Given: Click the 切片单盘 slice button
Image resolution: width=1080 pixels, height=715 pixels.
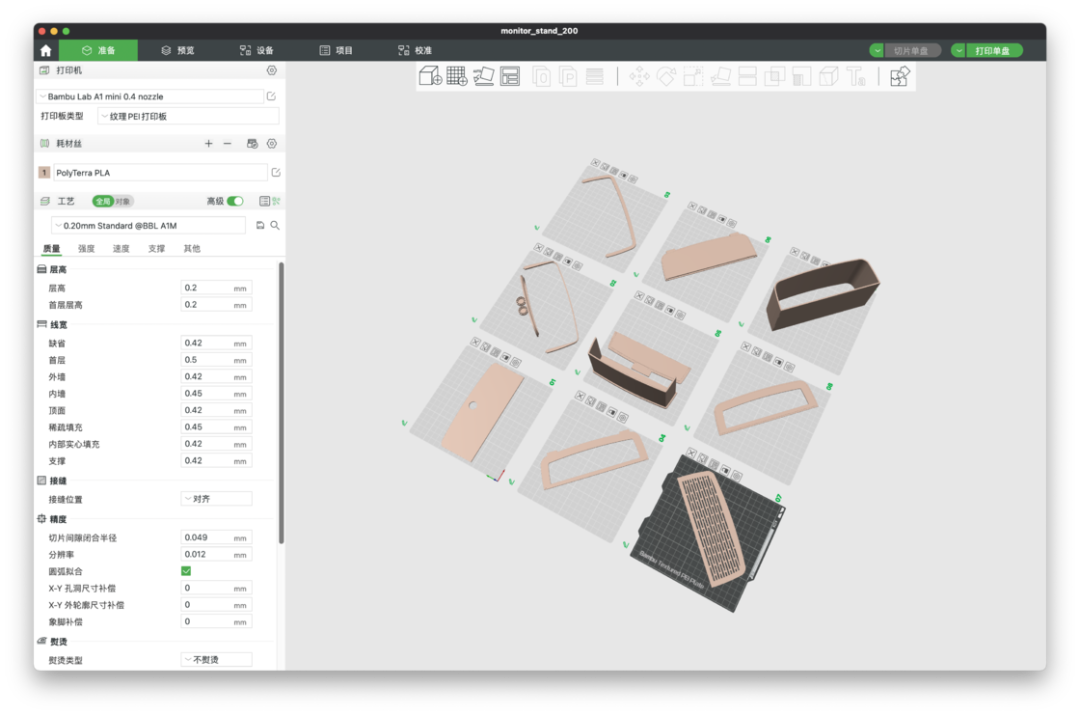Looking at the screenshot, I should point(911,50).
